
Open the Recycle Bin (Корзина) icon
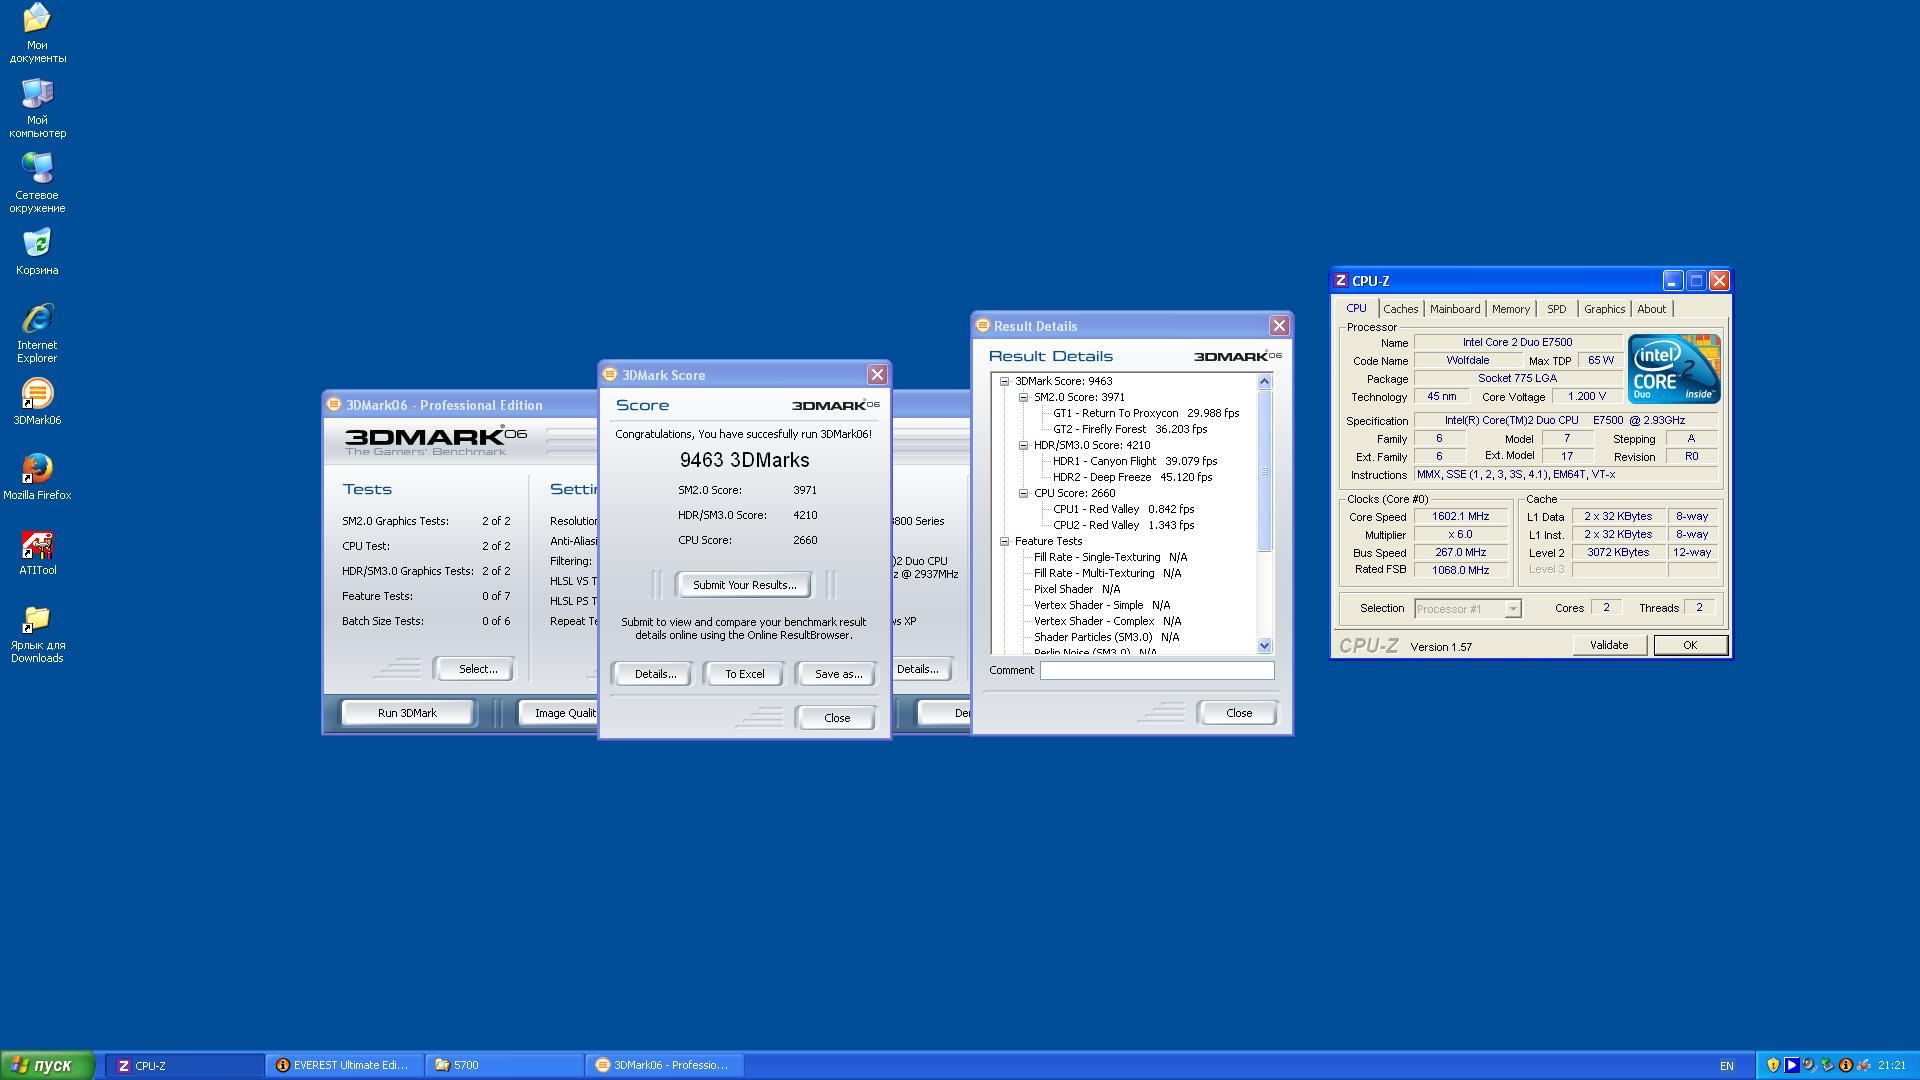tap(37, 244)
